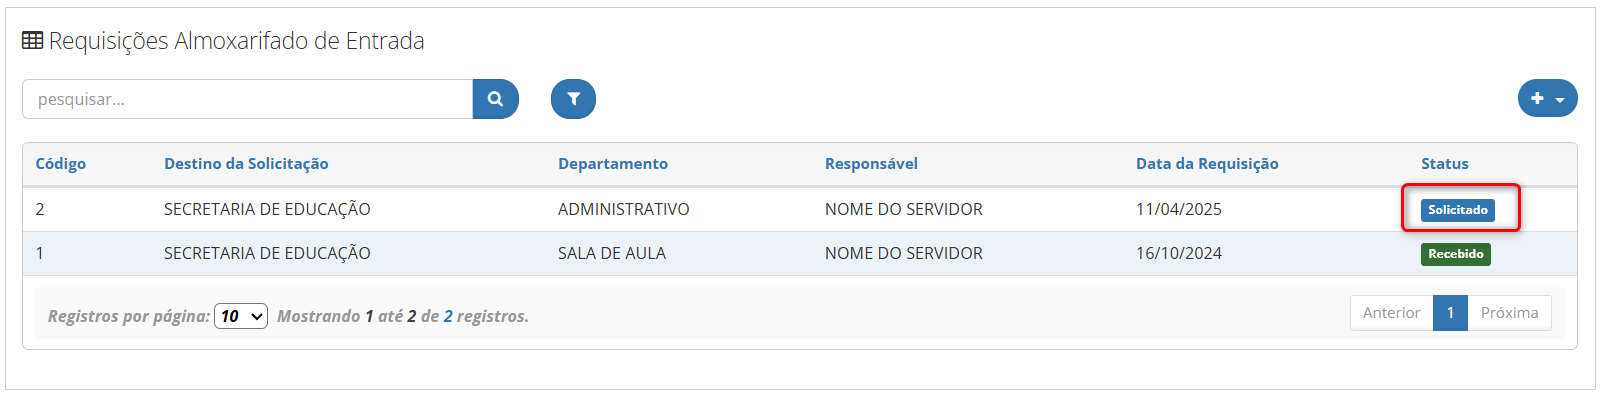Click the table grid icon beside the title
The height and width of the screenshot is (399, 1604).
(x=33, y=41)
